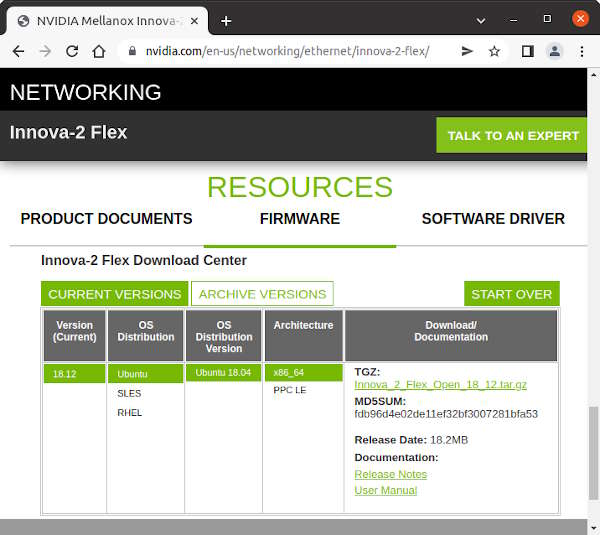Screen dimensions: 600x535
Task: Open Chrome's three-dot menu
Action: [x=582, y=51]
